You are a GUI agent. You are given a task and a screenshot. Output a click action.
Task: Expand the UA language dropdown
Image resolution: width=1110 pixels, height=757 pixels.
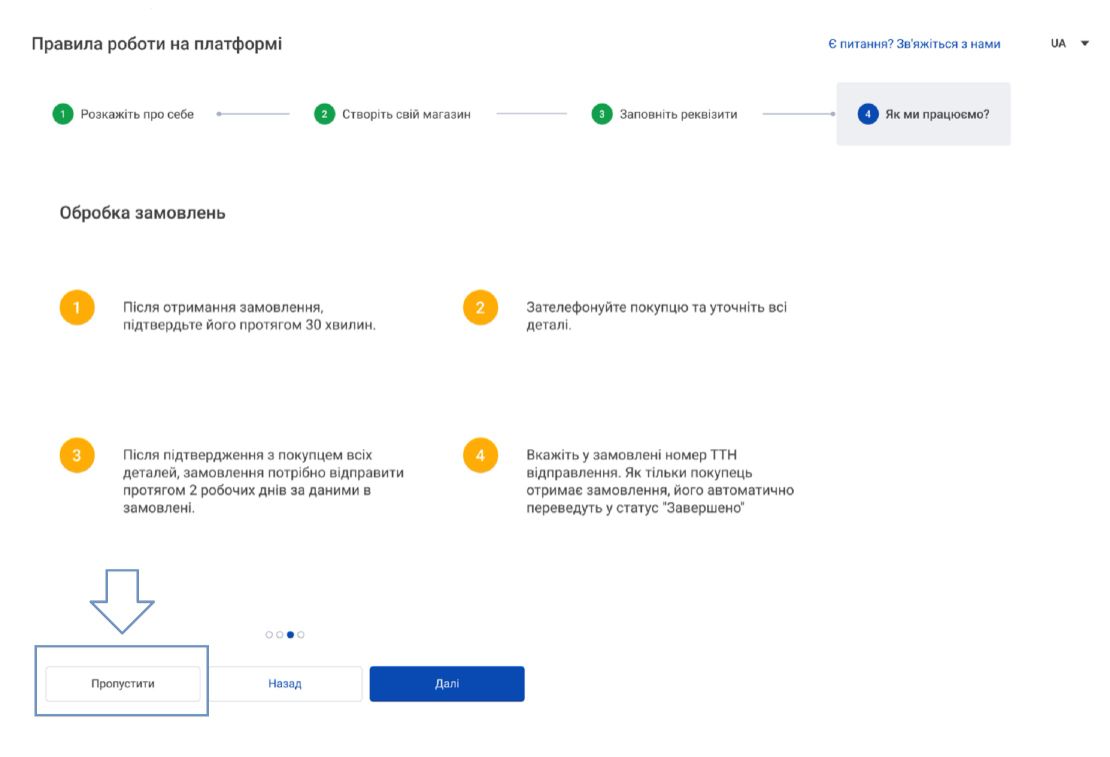pyautogui.click(x=1069, y=43)
